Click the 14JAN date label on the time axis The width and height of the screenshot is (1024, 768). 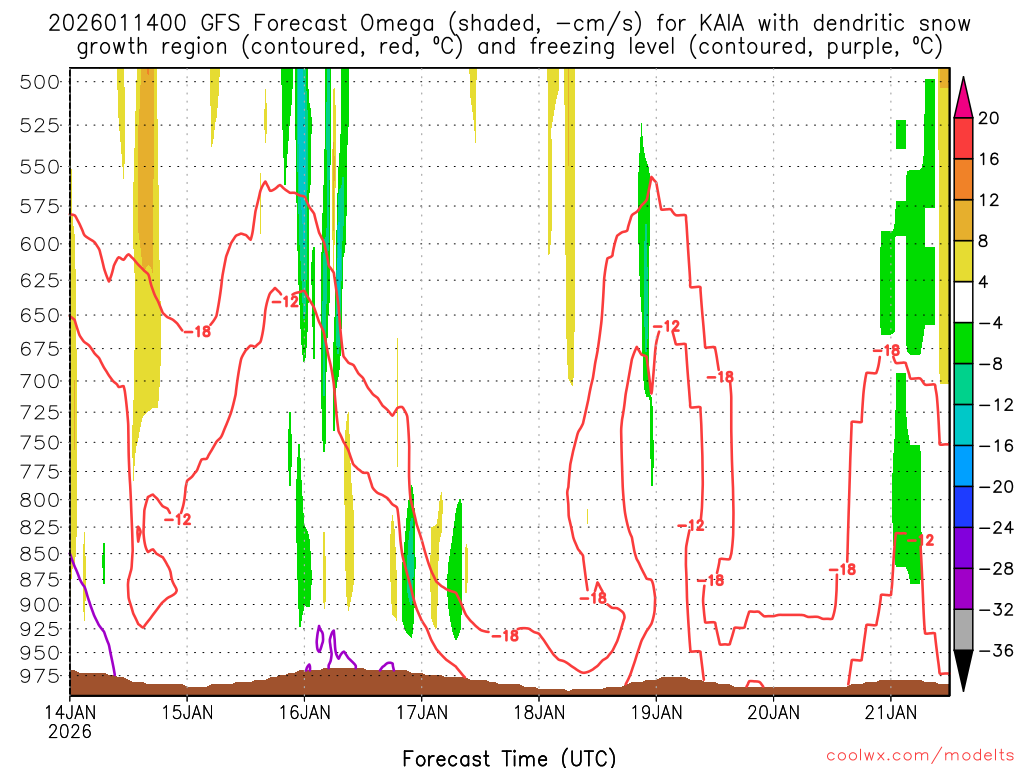pos(70,711)
